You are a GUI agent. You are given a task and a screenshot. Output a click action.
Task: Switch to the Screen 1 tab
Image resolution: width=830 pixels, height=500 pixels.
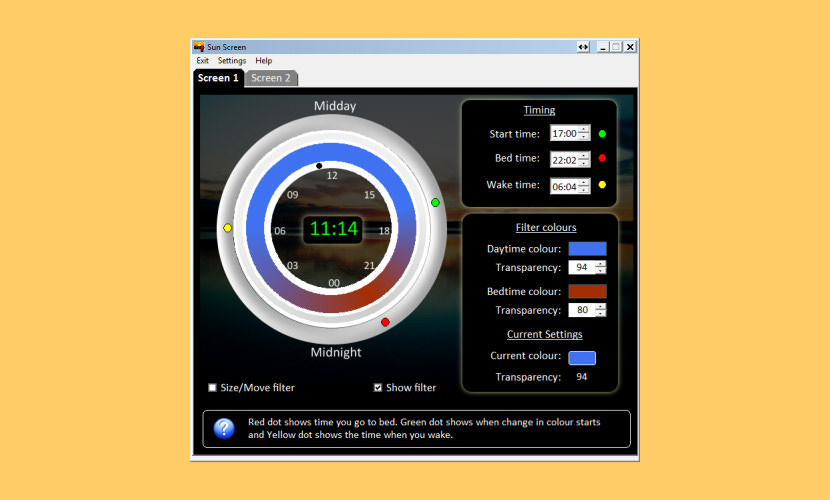[218, 78]
